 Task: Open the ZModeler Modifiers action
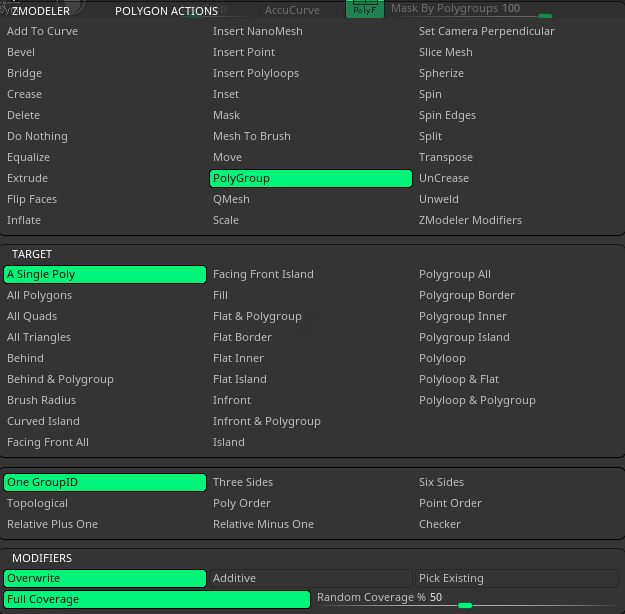click(x=470, y=220)
